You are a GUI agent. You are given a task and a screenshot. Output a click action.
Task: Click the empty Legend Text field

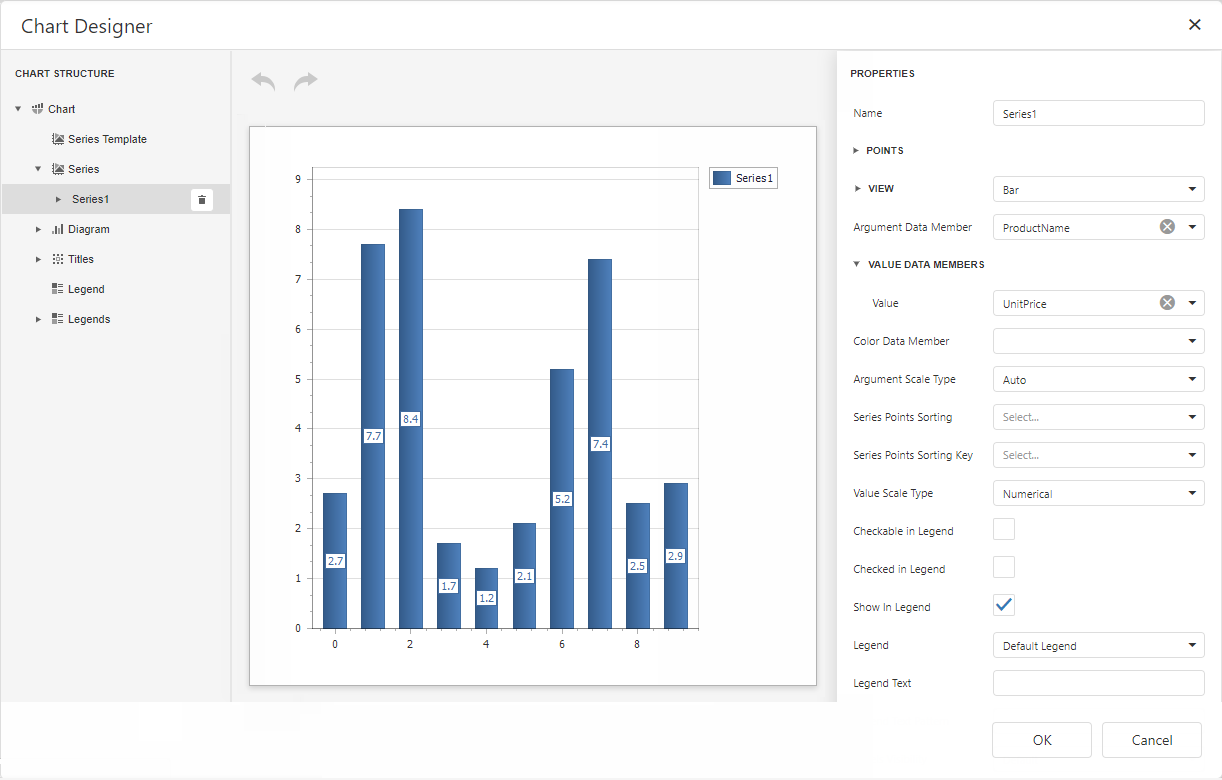click(x=1098, y=682)
